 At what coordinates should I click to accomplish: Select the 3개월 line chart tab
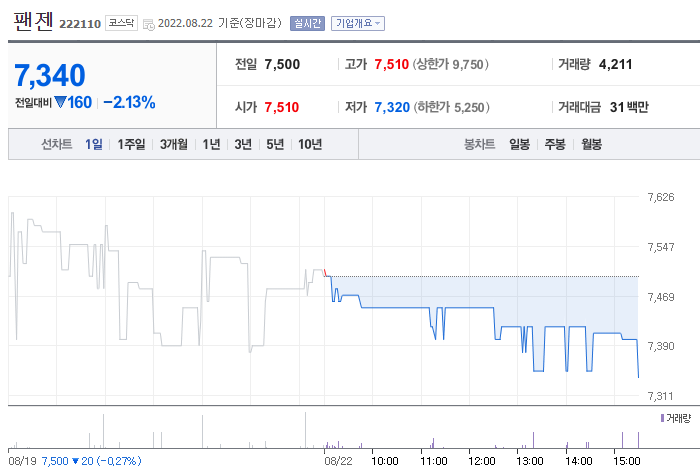[174, 144]
